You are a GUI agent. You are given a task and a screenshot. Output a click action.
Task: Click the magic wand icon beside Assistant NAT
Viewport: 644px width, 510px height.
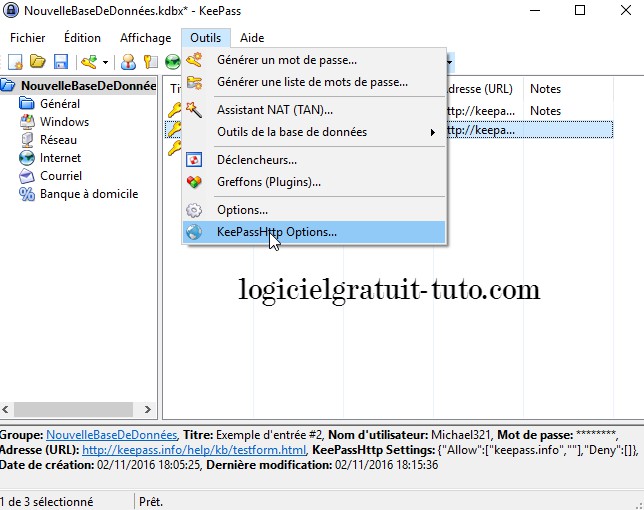click(194, 110)
